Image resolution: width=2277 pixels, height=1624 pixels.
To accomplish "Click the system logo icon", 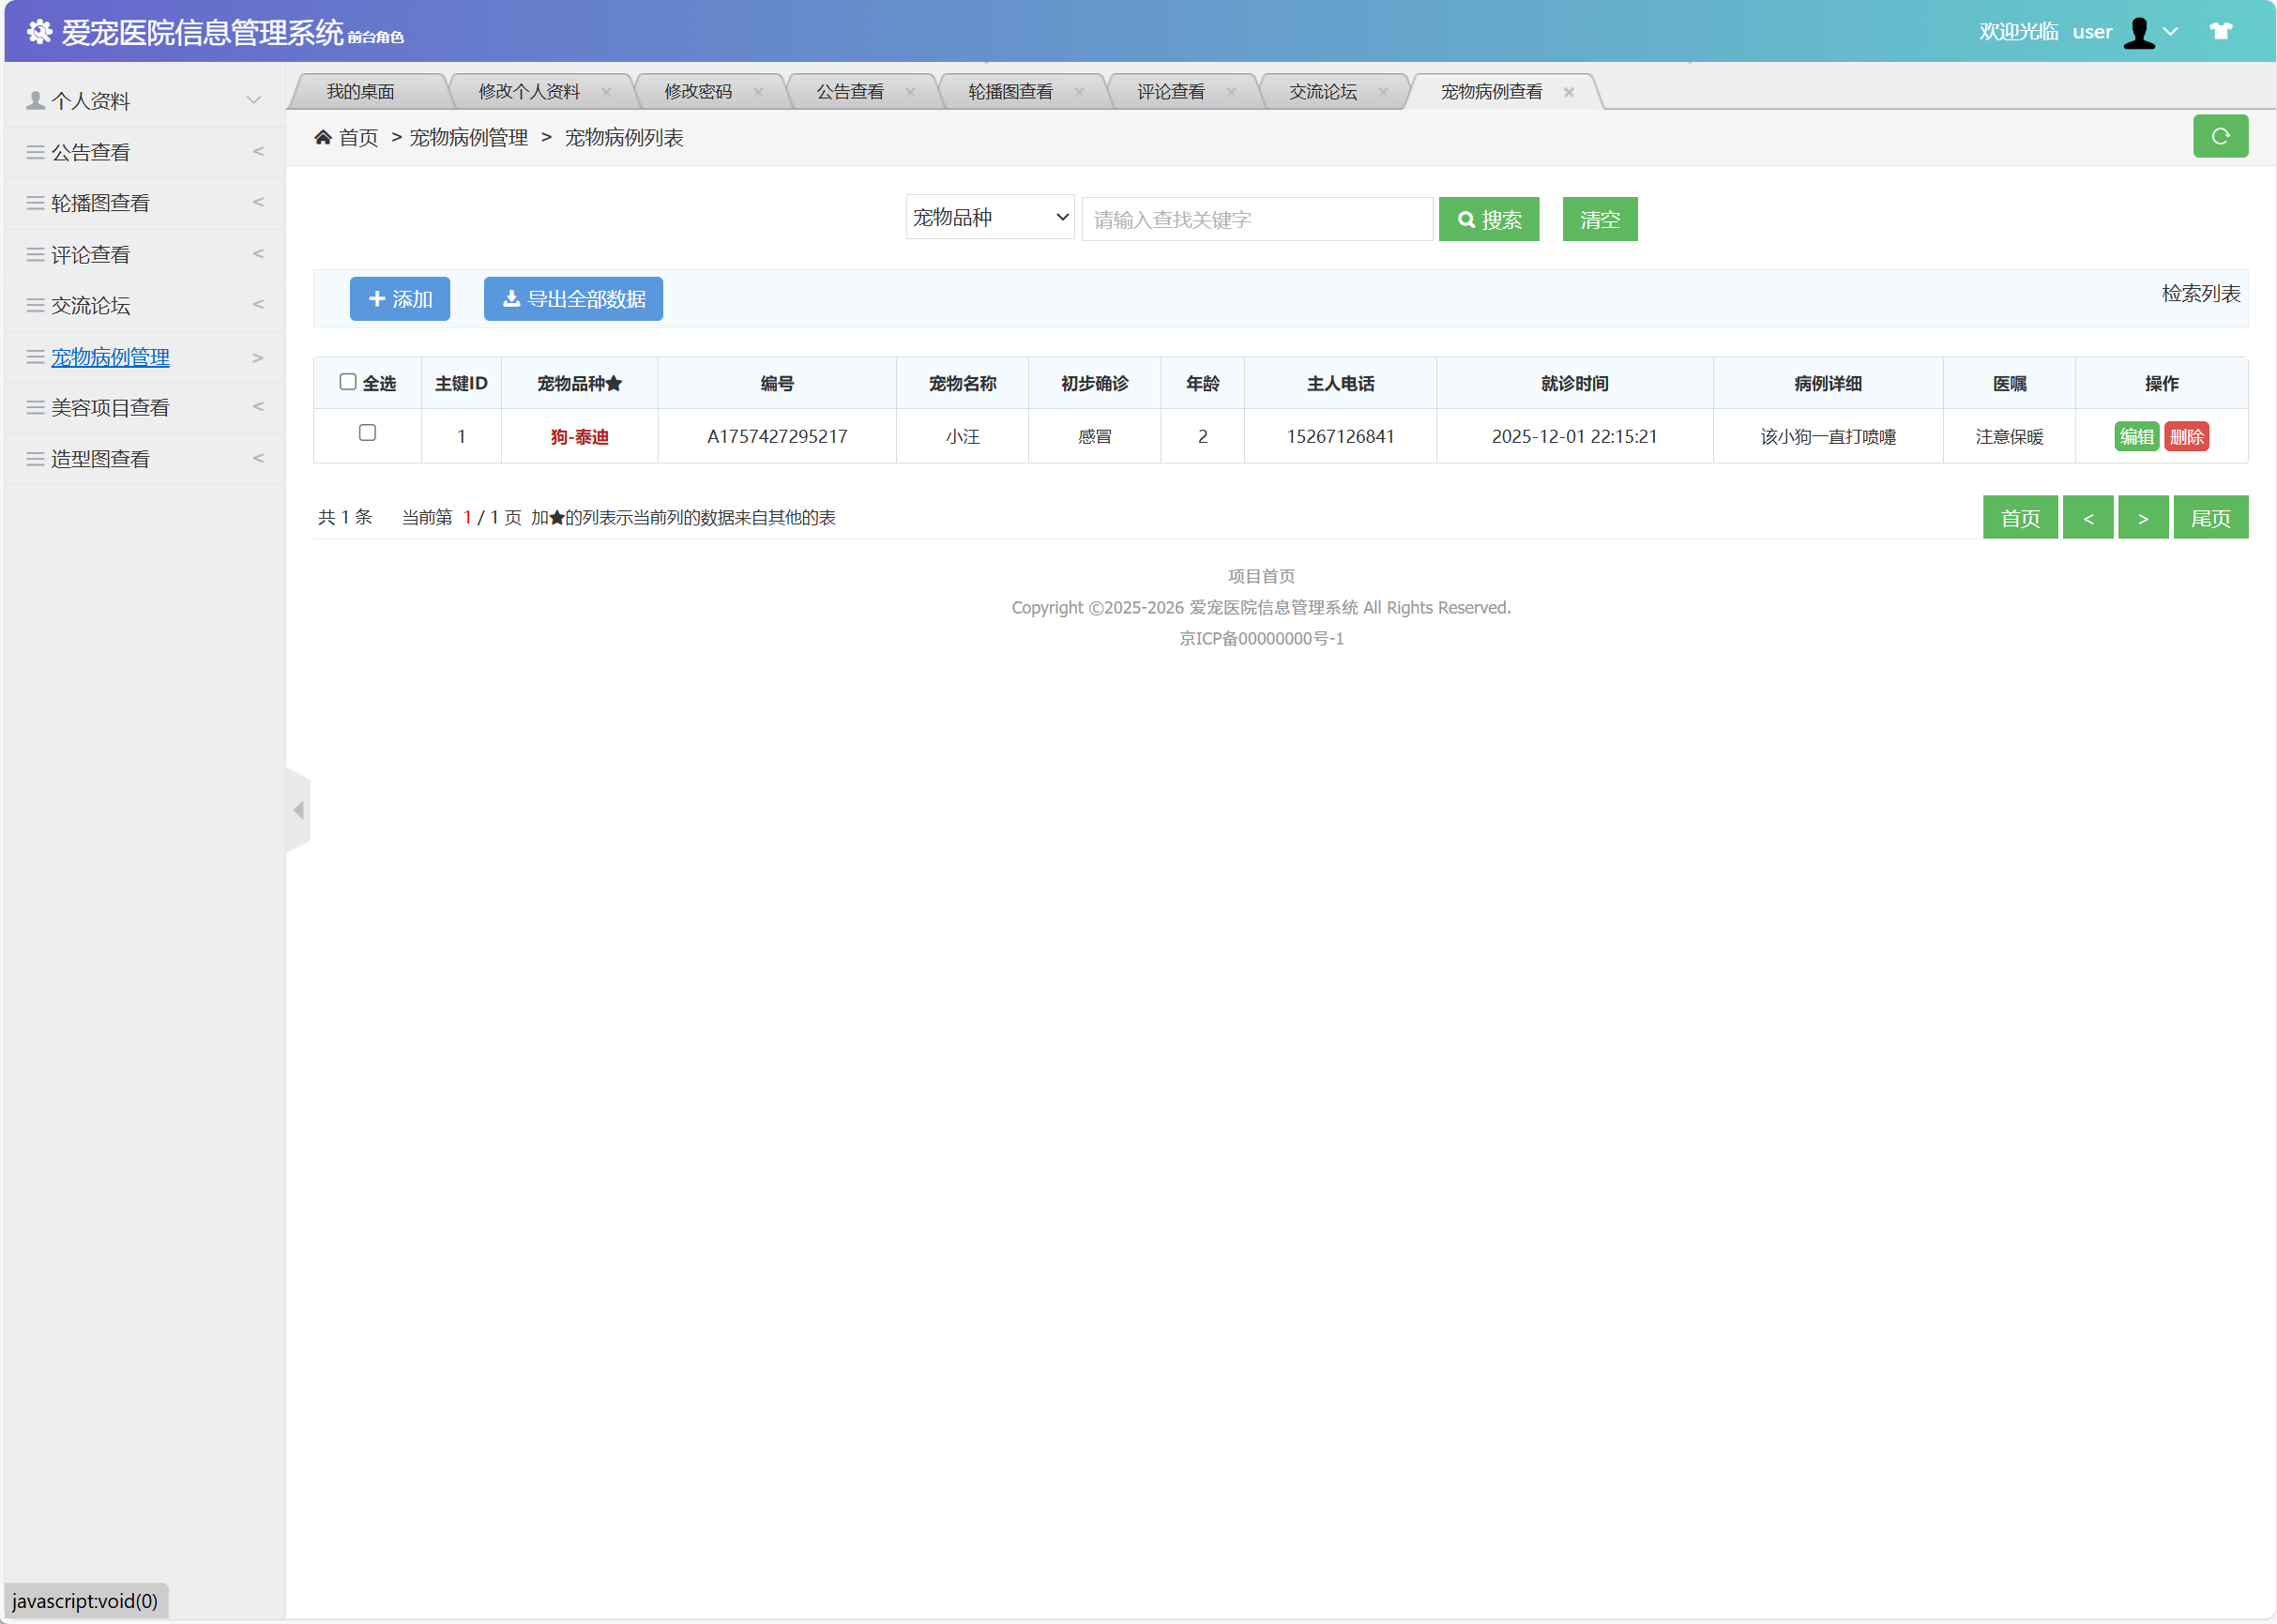I will tap(39, 32).
